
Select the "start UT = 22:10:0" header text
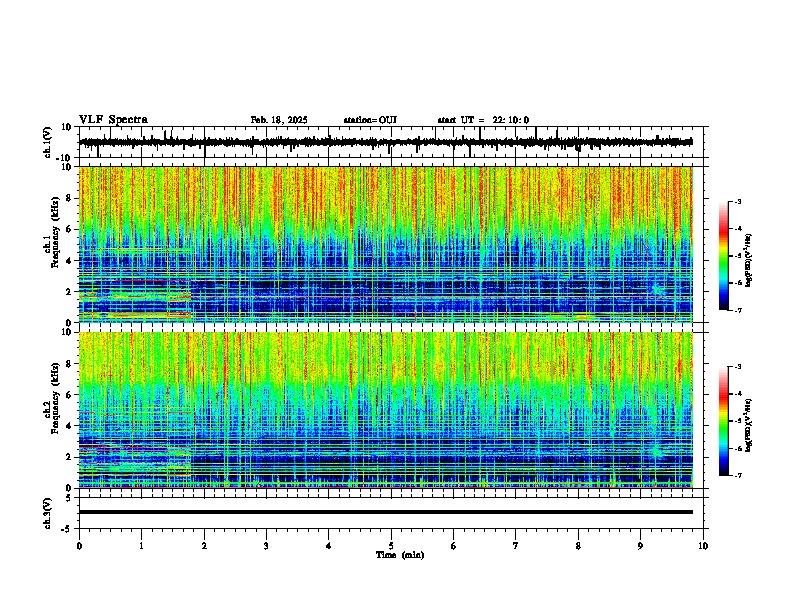point(483,120)
